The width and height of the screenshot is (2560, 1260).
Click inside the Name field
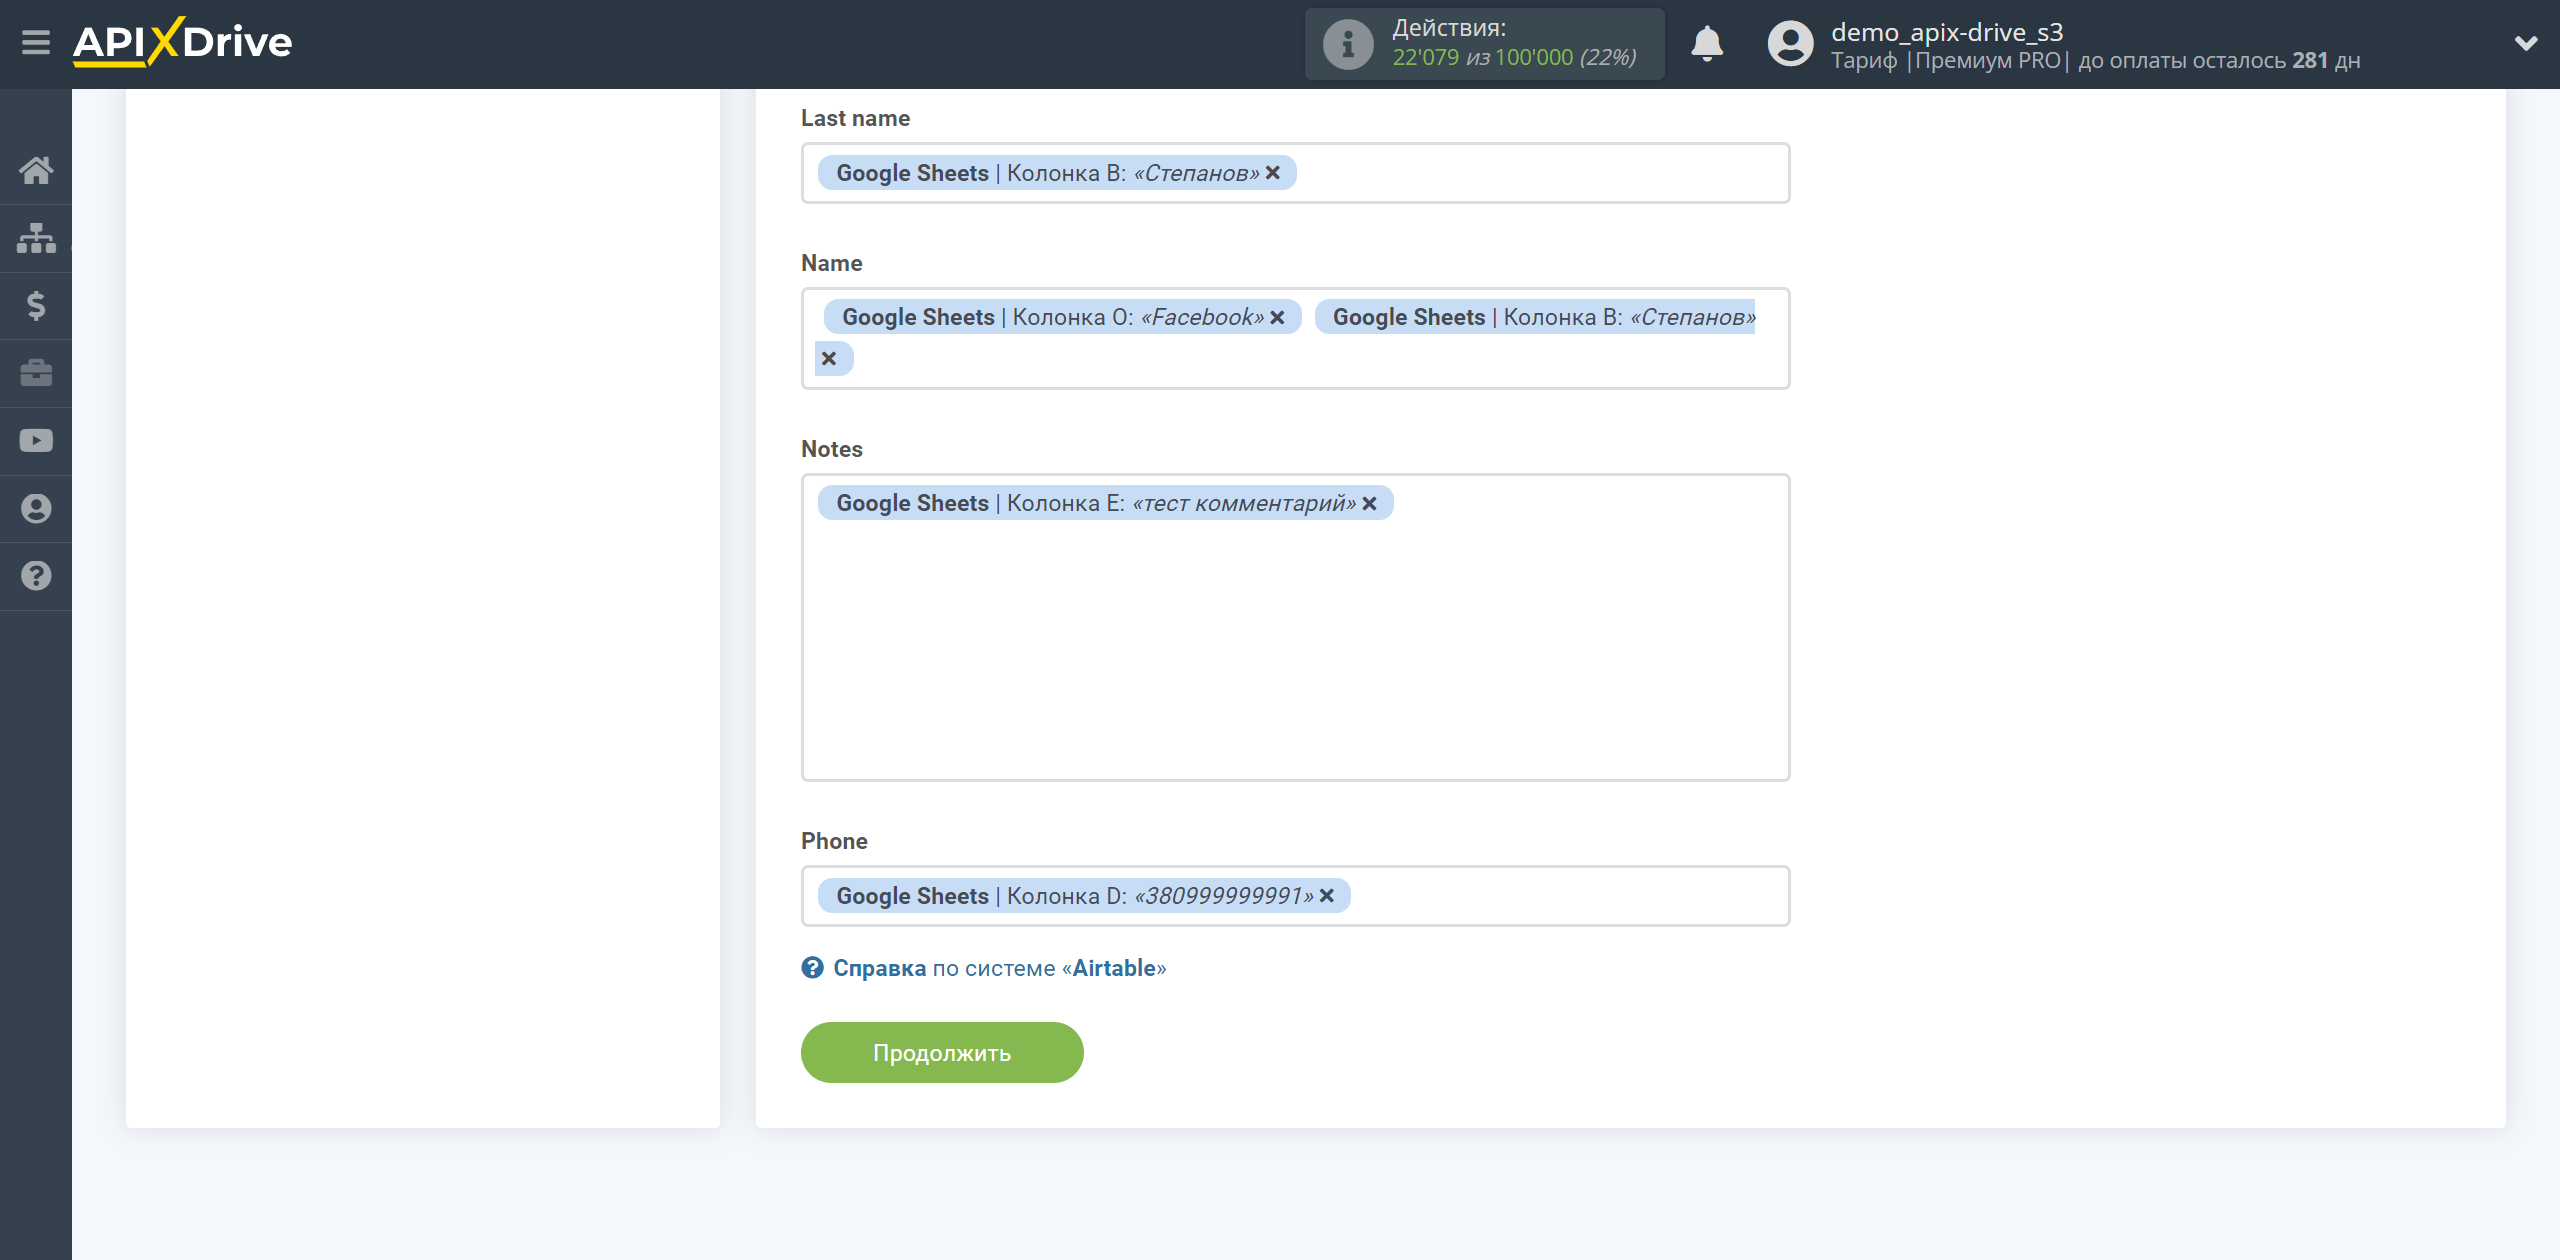tap(1295, 338)
